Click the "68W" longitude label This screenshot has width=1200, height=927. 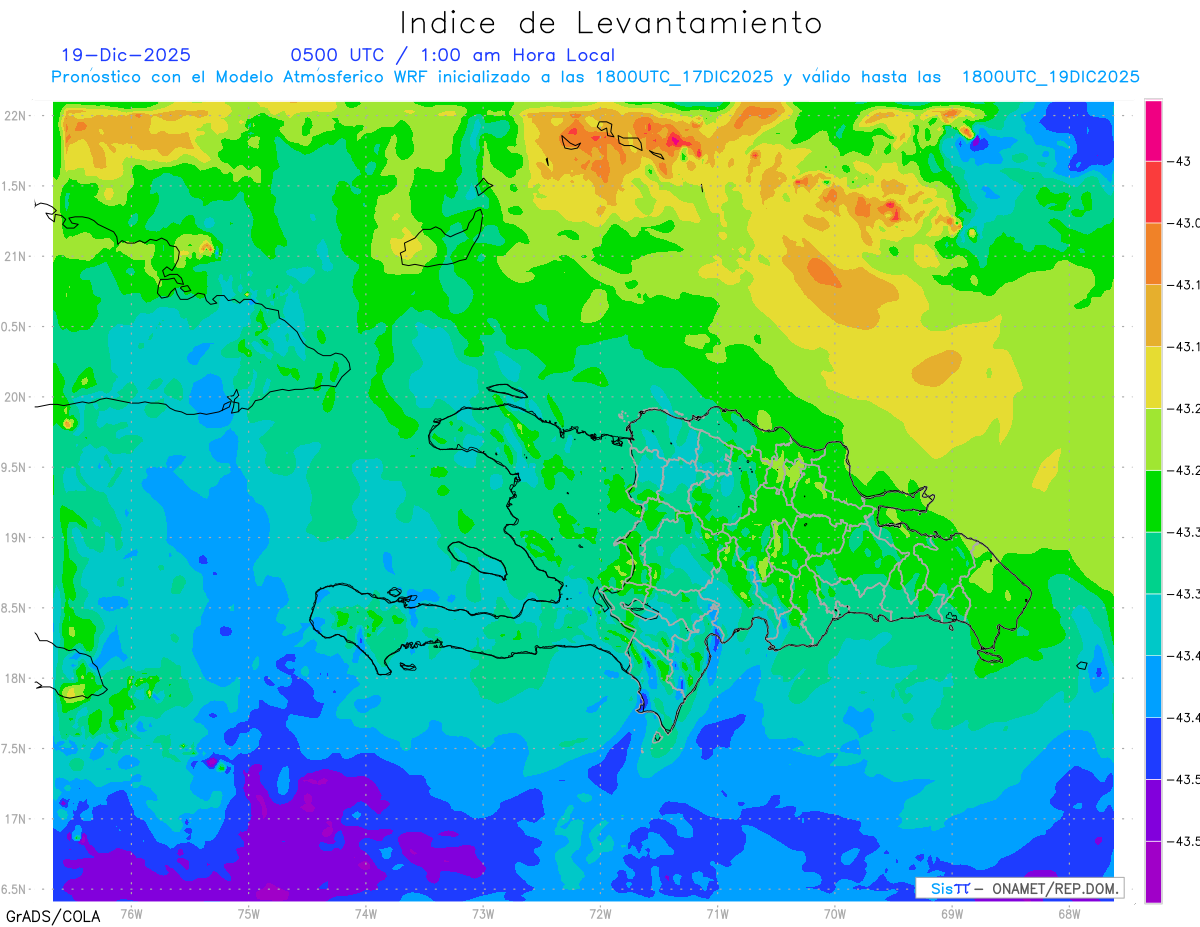click(x=1069, y=913)
